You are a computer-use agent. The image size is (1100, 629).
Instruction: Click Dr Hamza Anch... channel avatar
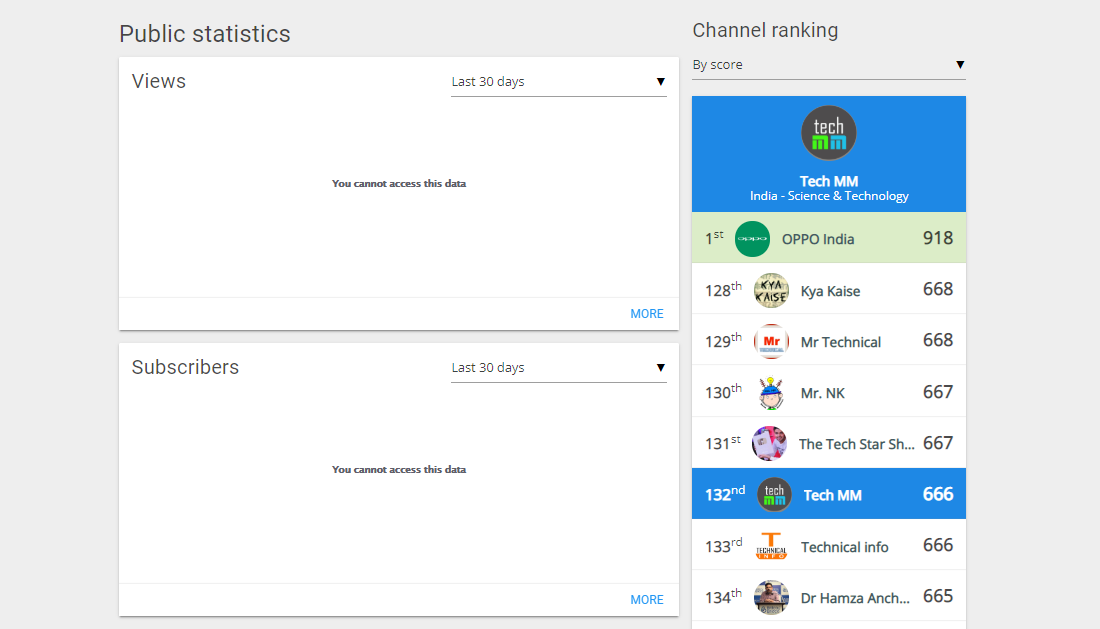771,597
